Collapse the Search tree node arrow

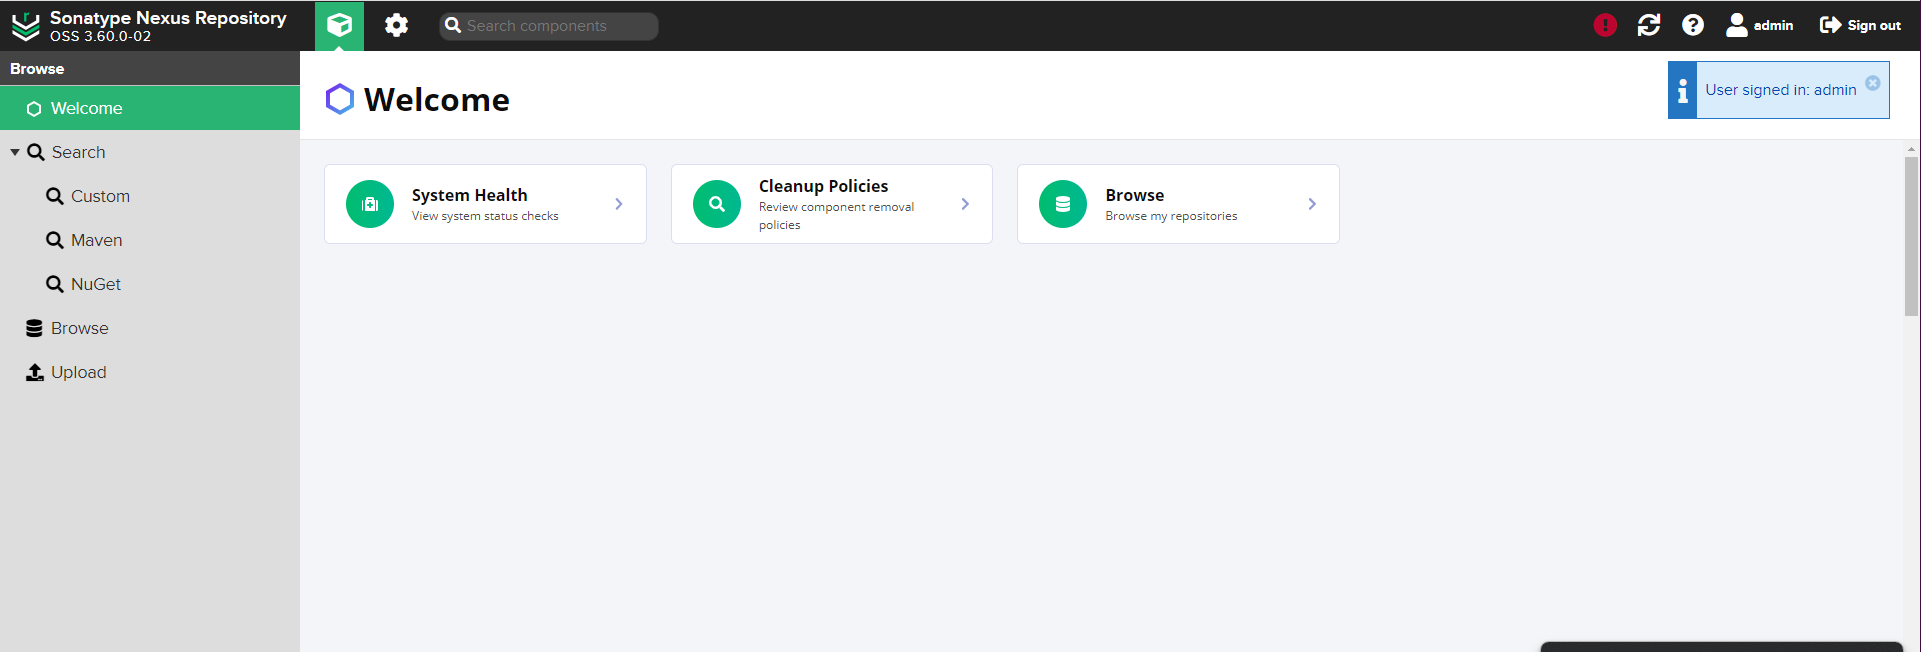(15, 152)
